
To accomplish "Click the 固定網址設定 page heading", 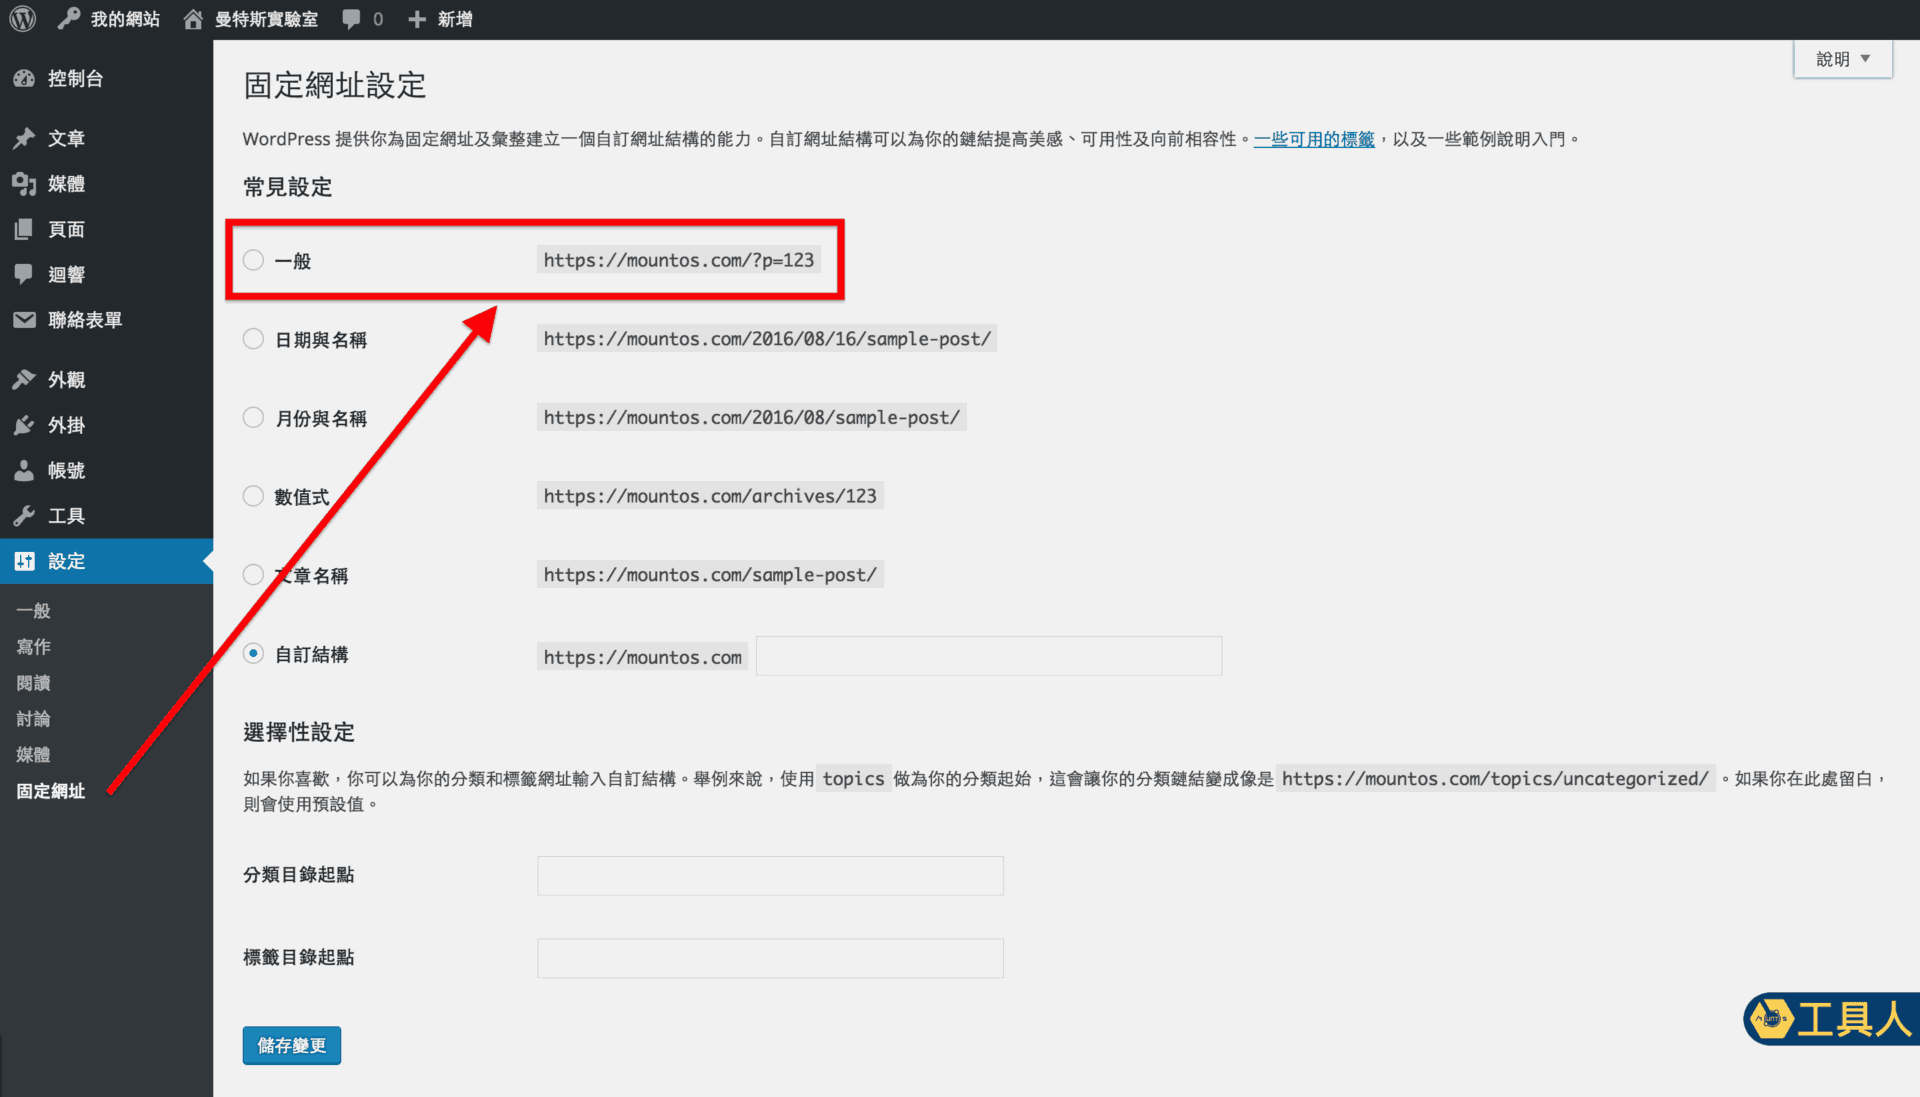I will [335, 86].
